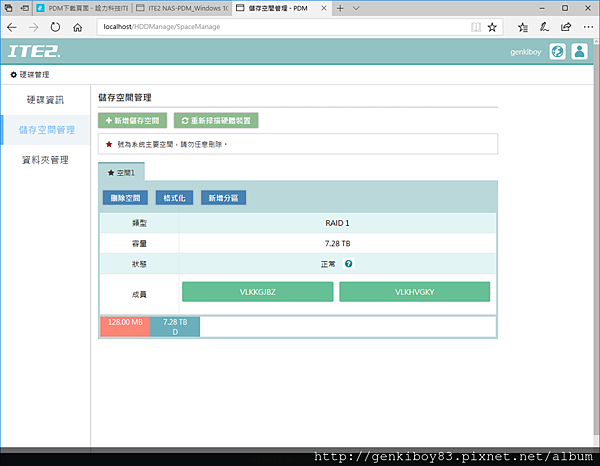
Task: Open the favorites hub icon
Action: 523,27
